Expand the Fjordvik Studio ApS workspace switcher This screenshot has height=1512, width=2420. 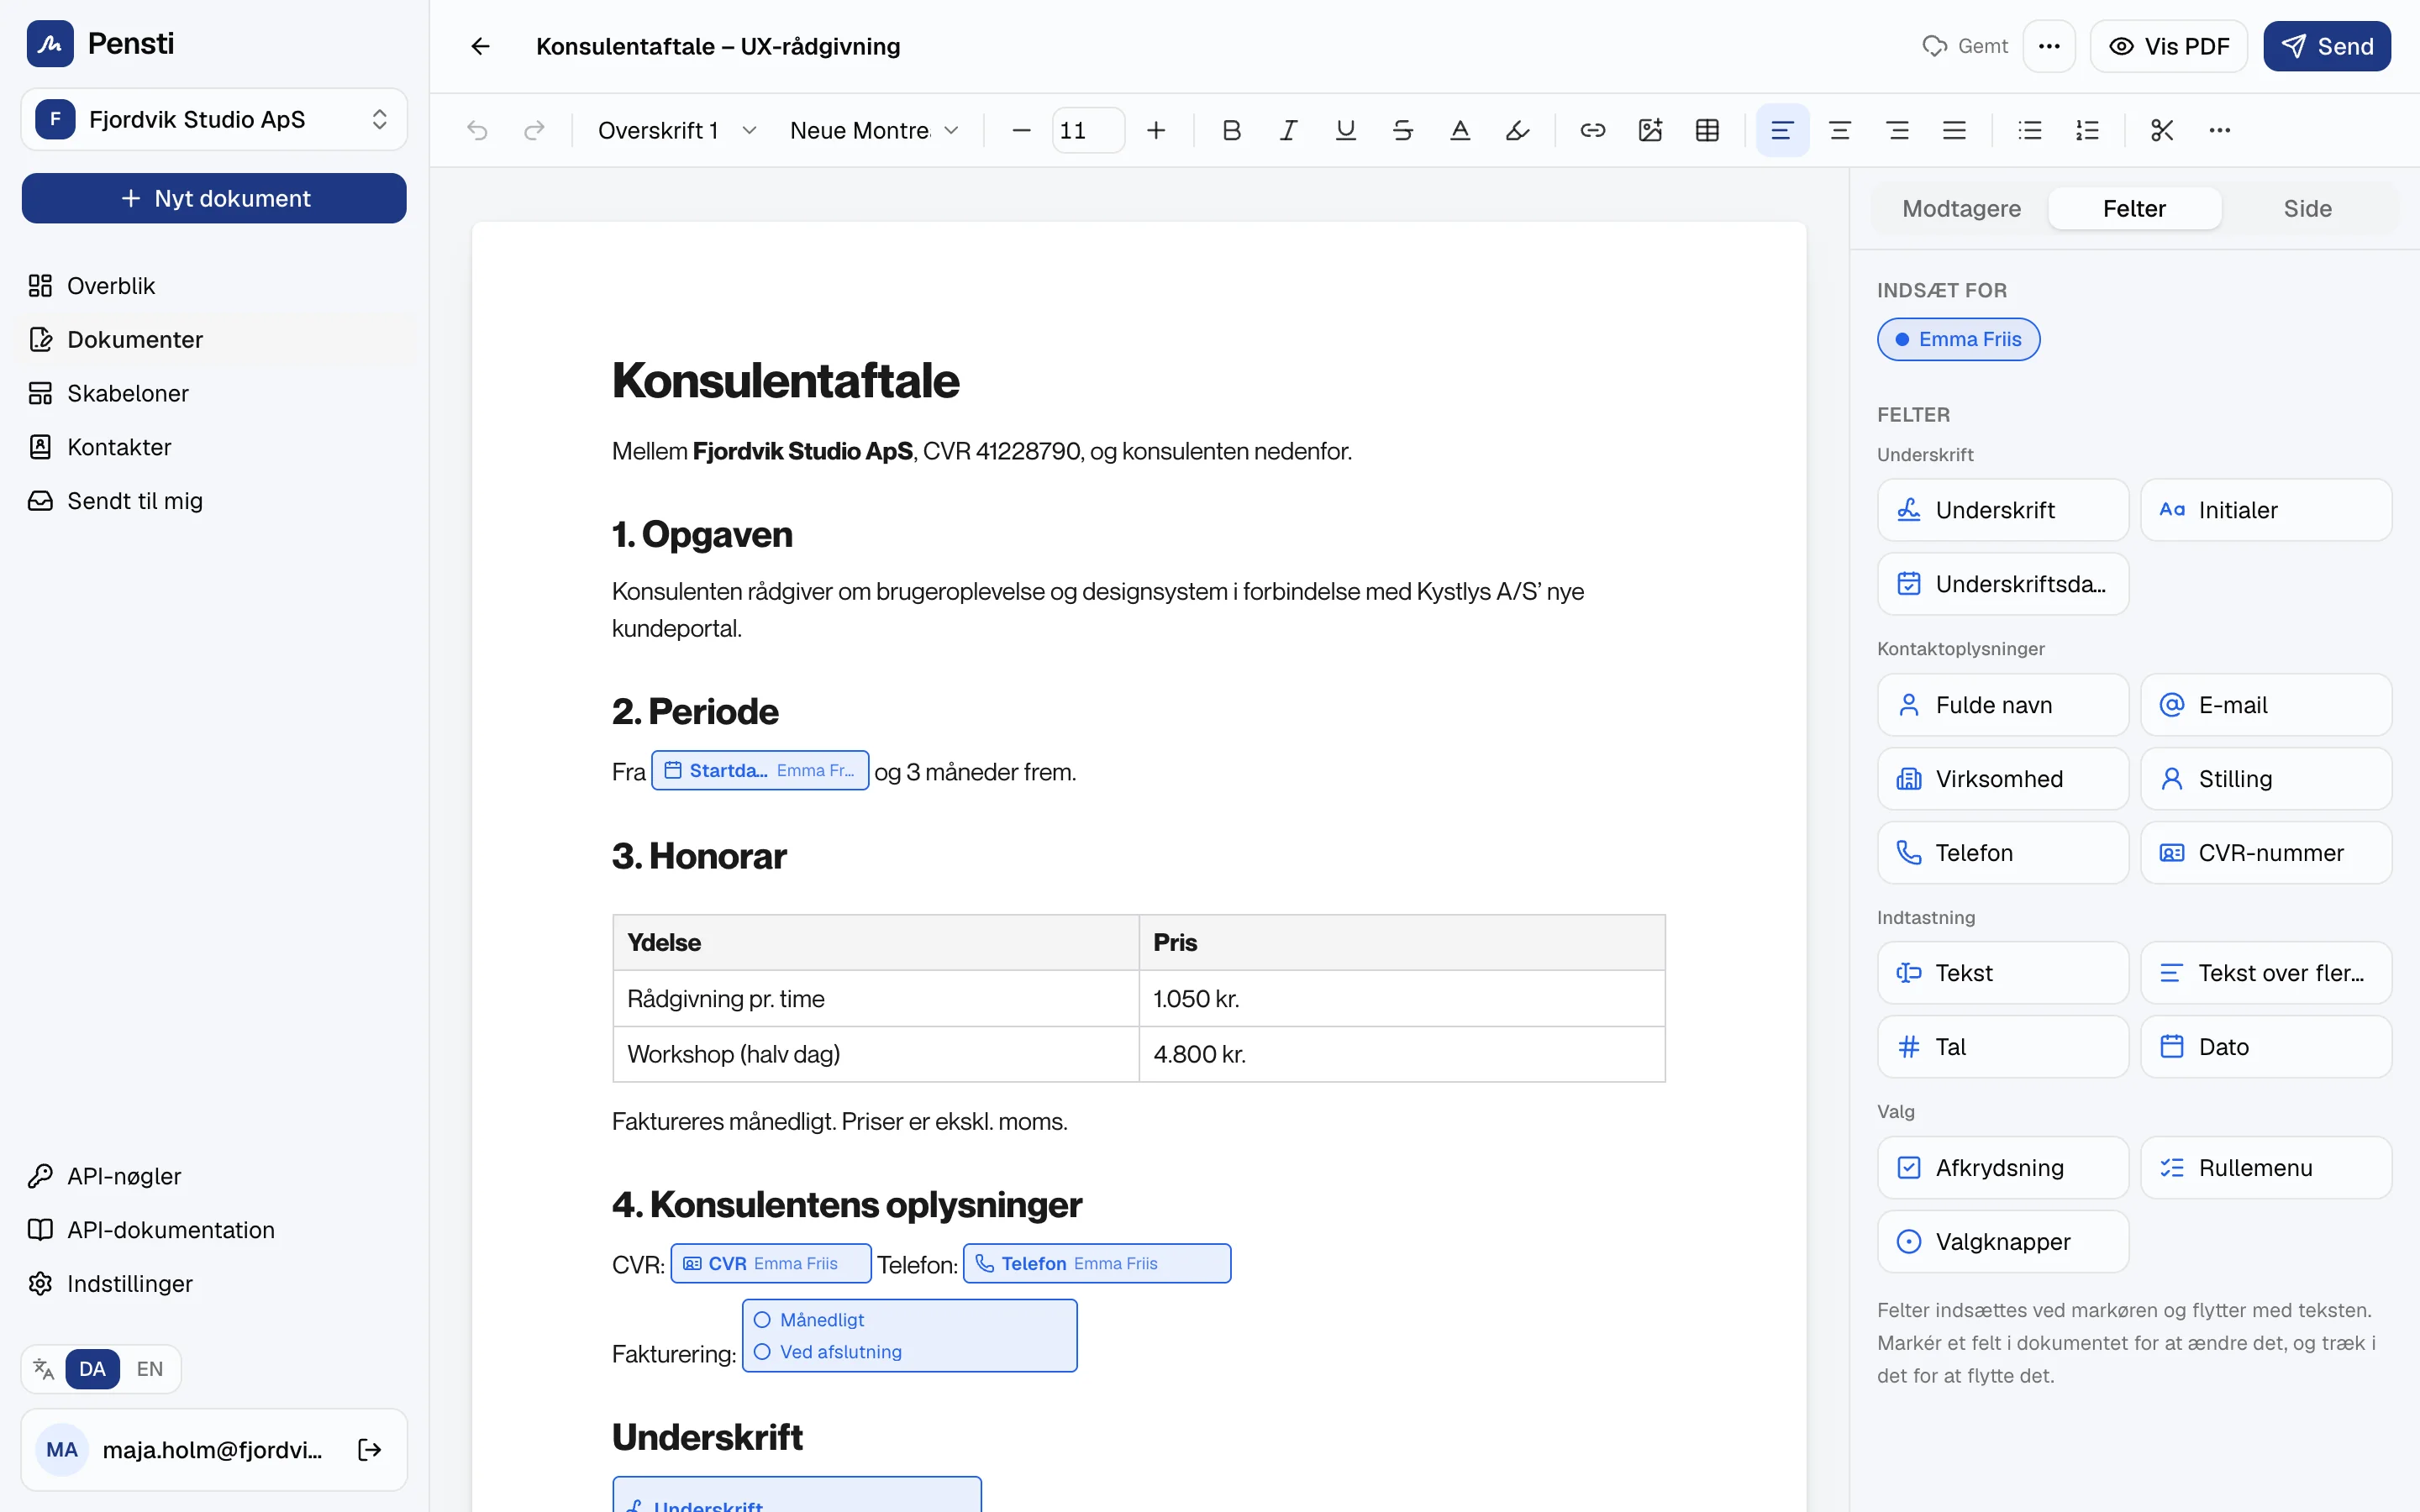click(214, 119)
